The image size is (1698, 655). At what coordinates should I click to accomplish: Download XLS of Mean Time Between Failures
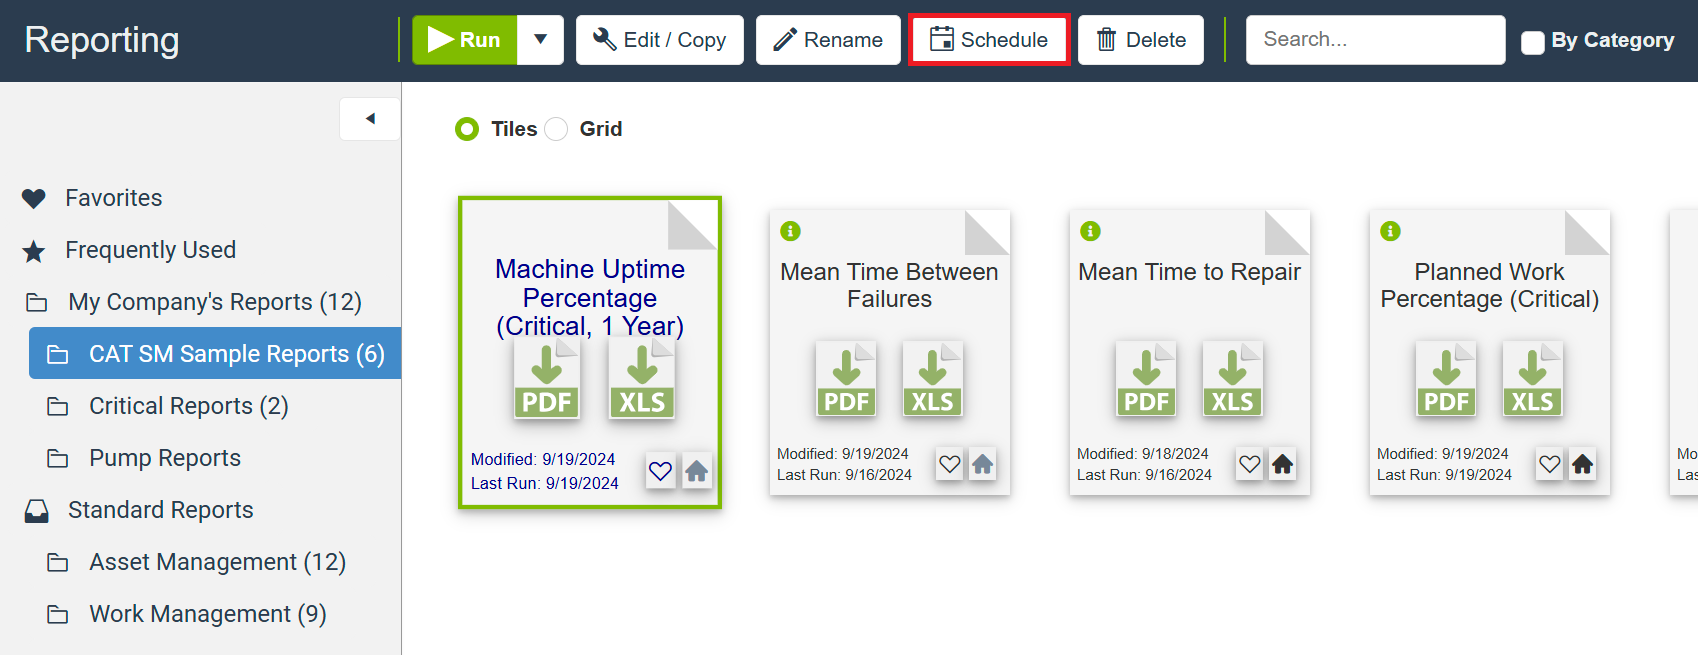coord(932,379)
